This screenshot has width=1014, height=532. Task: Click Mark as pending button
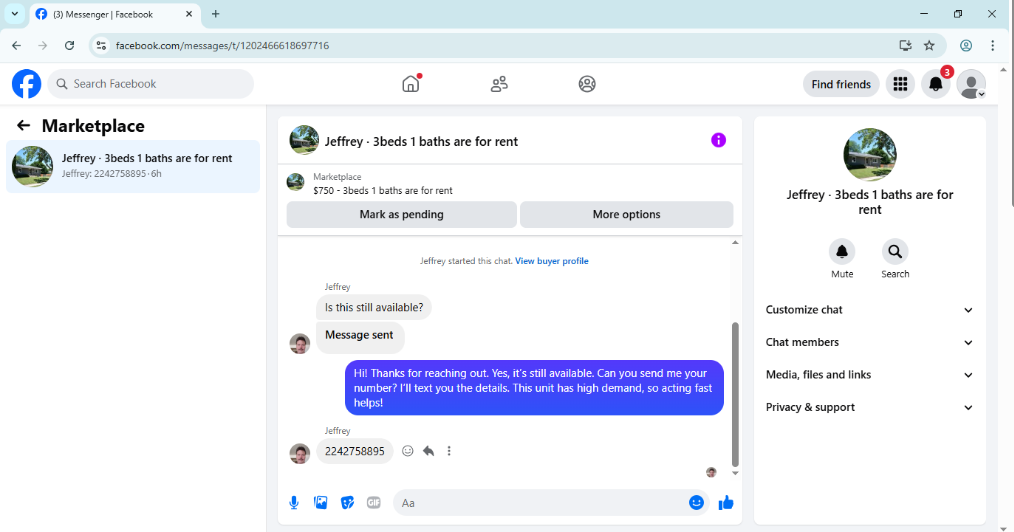click(402, 215)
